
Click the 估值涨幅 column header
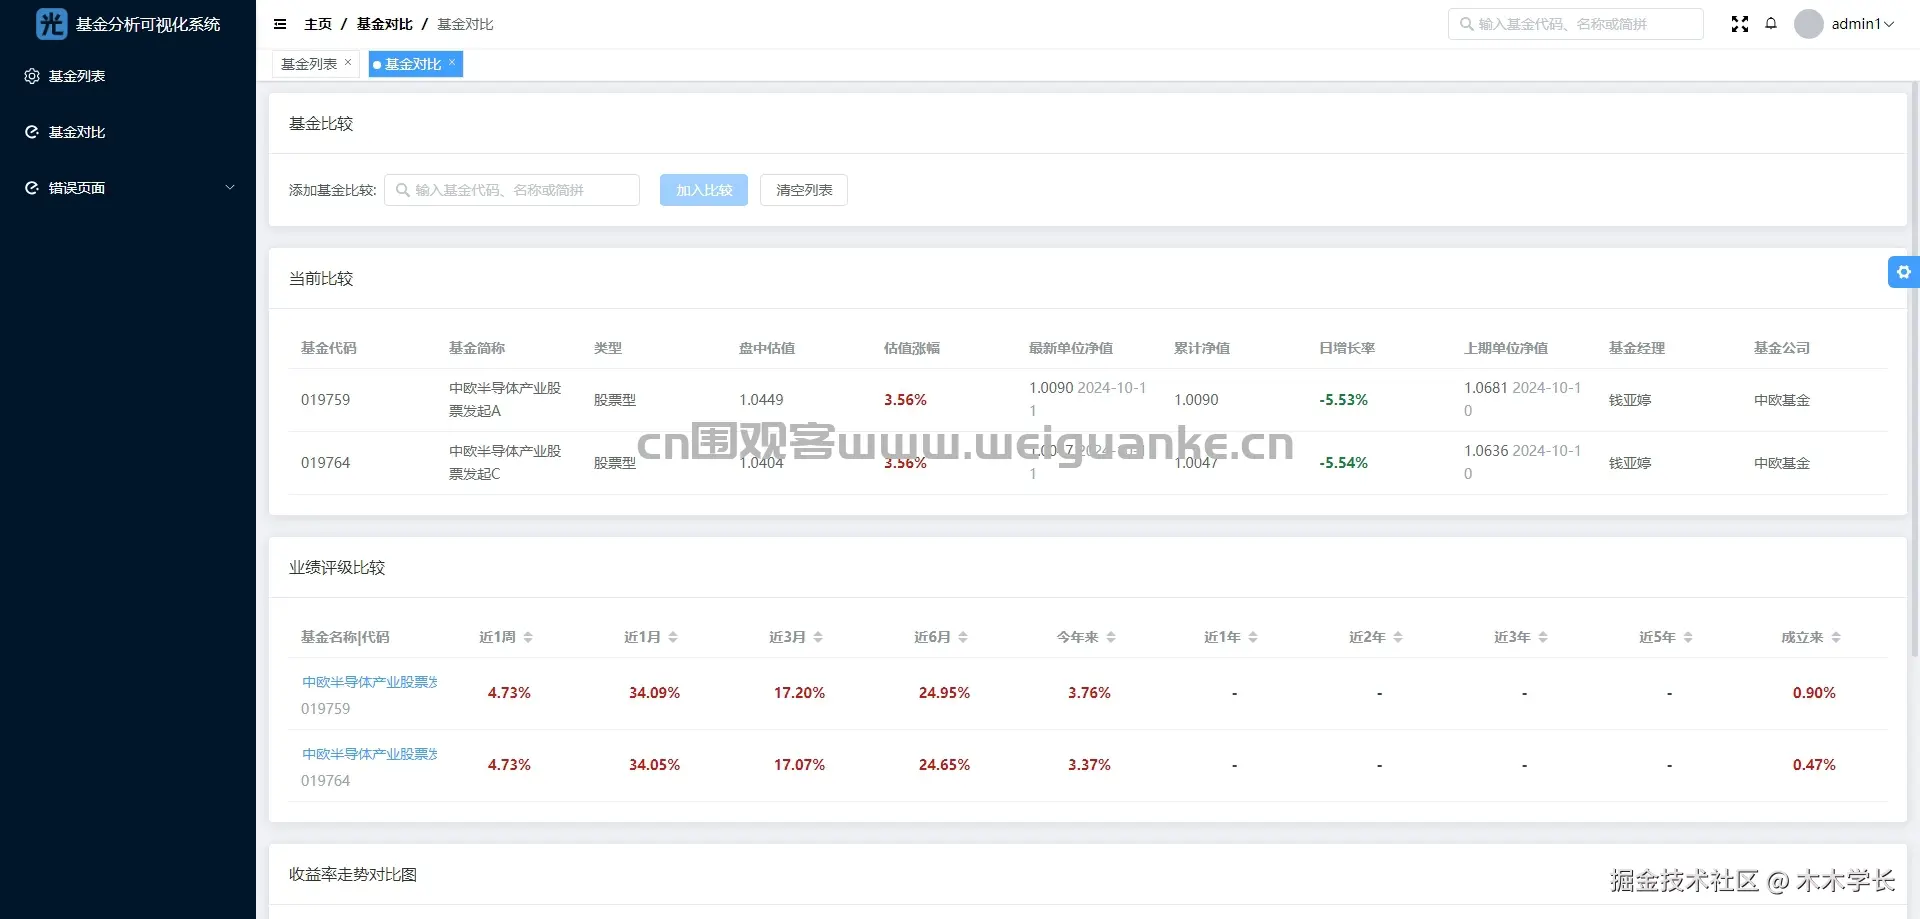[x=912, y=348]
